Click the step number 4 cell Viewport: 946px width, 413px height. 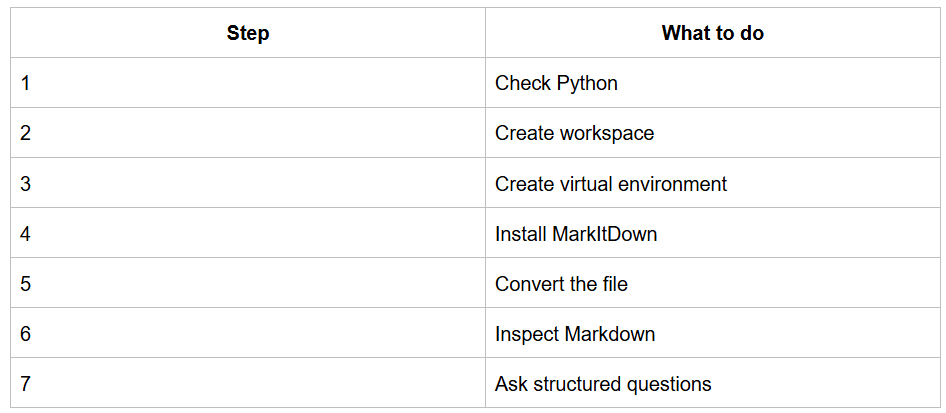pos(248,233)
